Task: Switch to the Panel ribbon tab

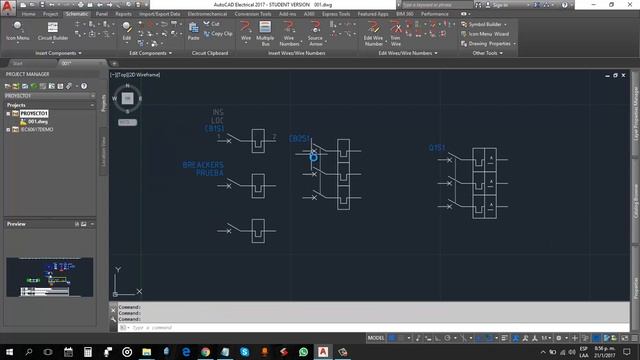Action: pyautogui.click(x=102, y=14)
